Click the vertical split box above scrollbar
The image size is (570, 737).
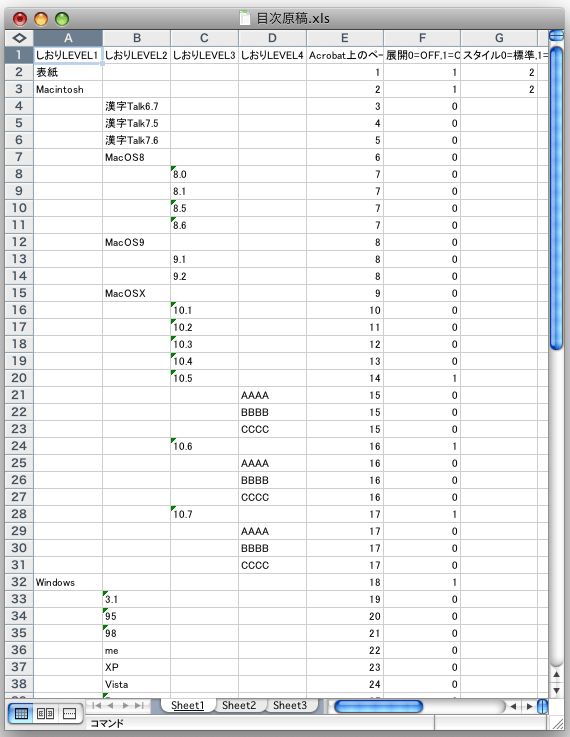[556, 35]
